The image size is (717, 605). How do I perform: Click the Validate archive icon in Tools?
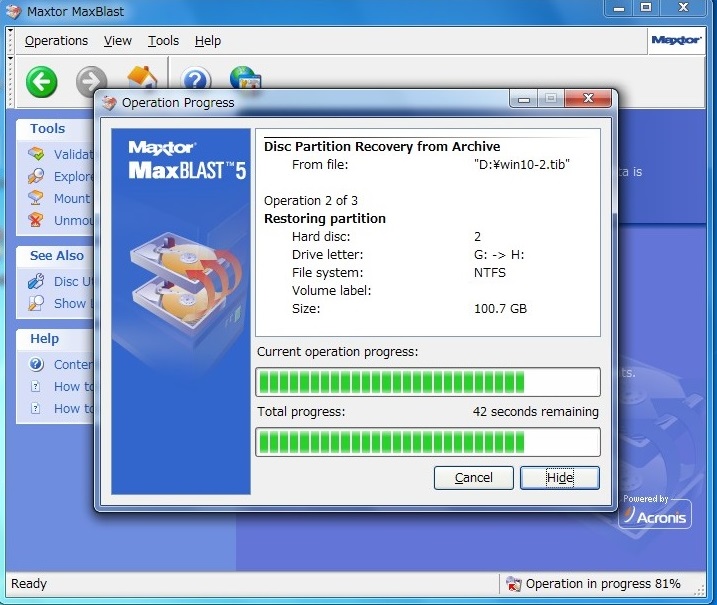pos(36,154)
